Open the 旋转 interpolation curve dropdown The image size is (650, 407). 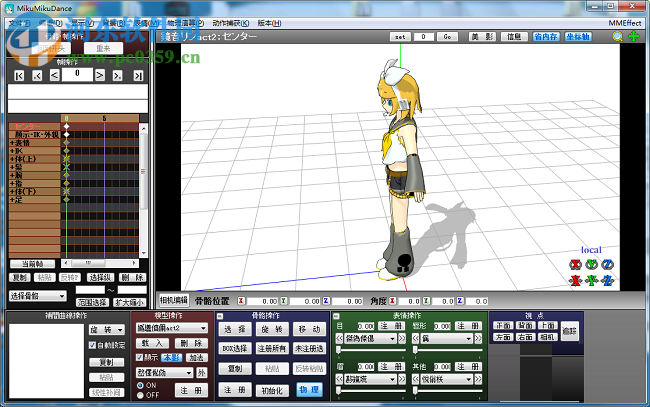pyautogui.click(x=107, y=330)
